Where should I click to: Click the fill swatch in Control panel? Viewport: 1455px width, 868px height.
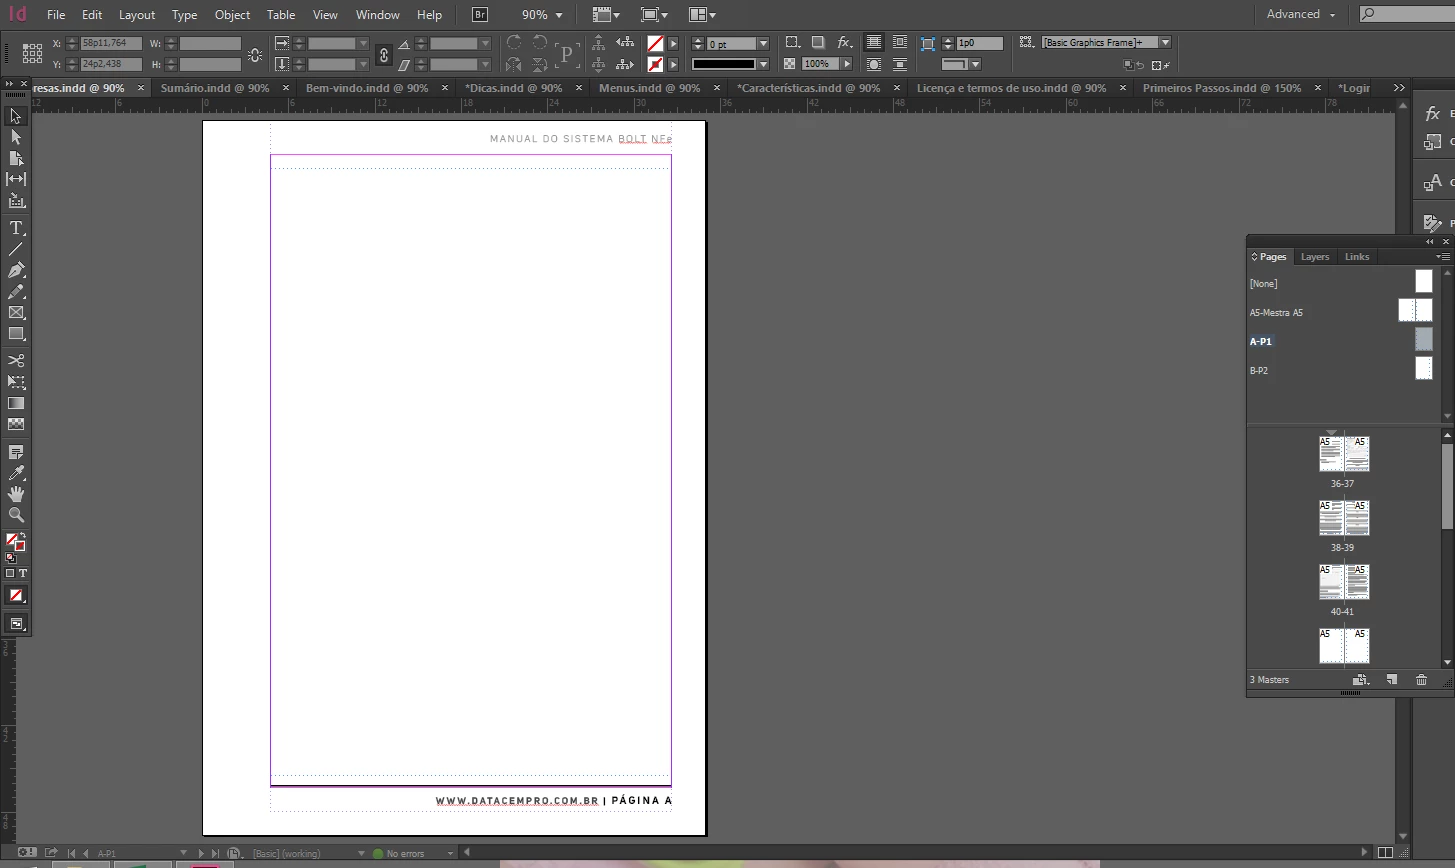coord(655,44)
